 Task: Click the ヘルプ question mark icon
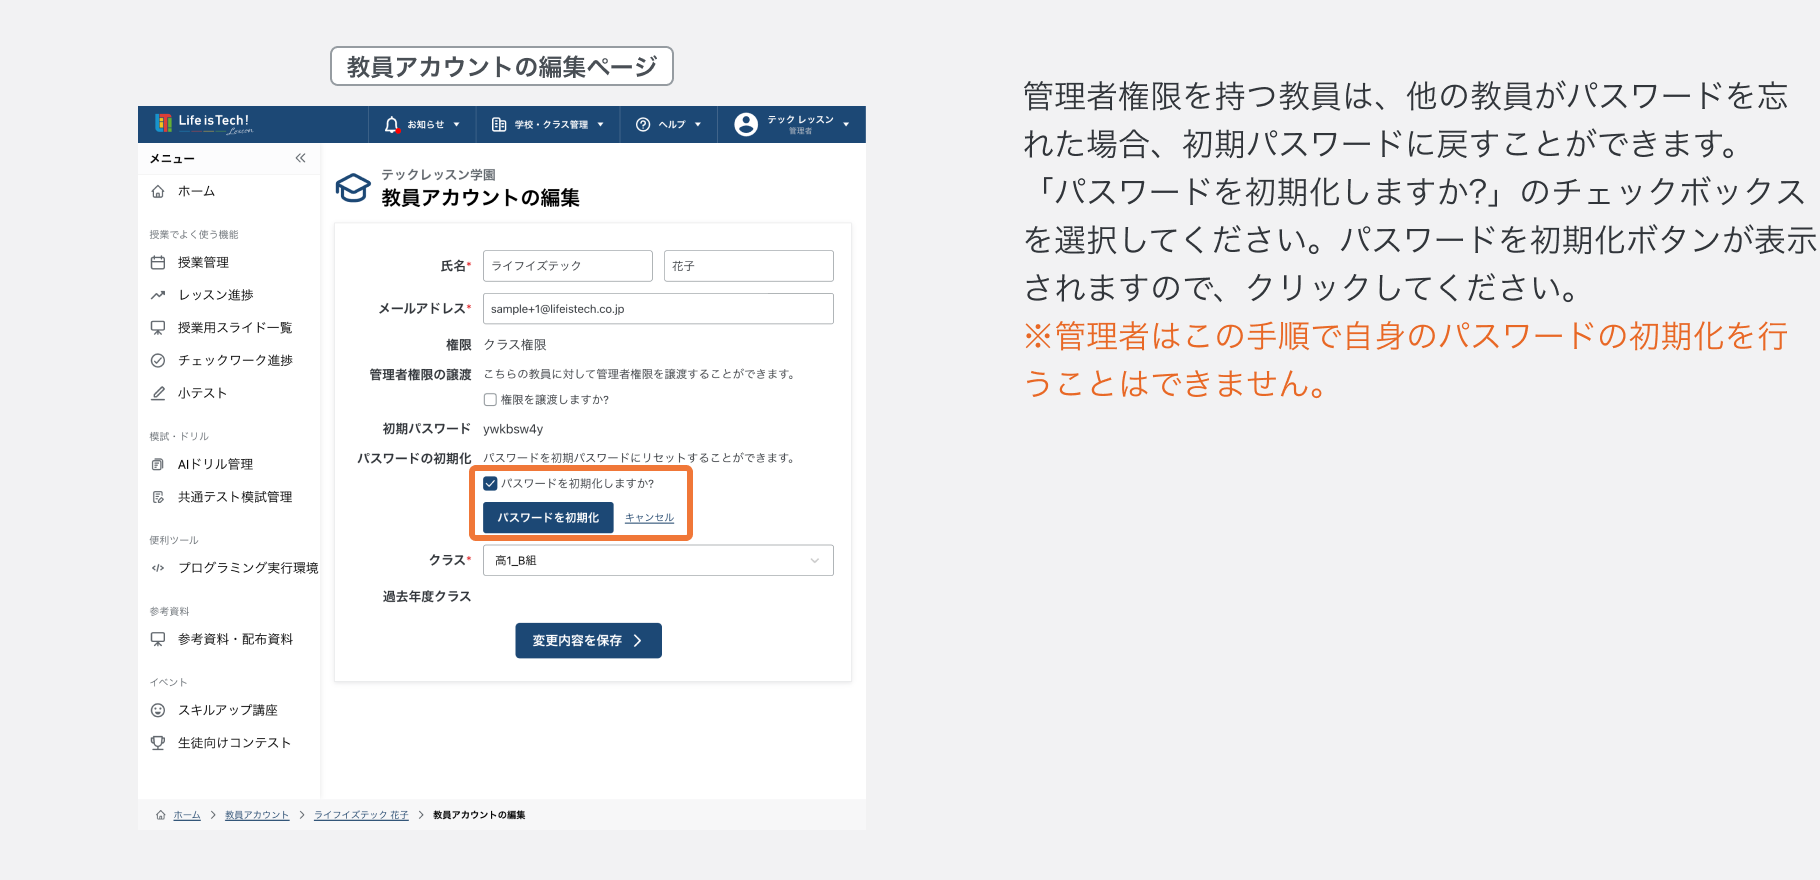click(x=643, y=125)
